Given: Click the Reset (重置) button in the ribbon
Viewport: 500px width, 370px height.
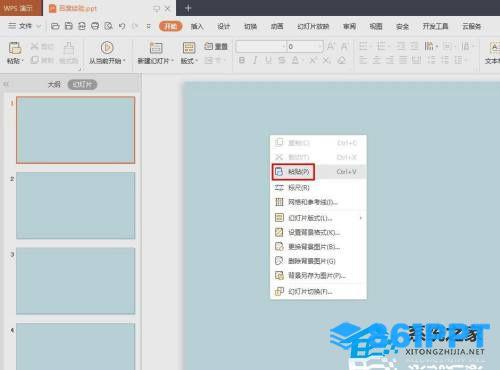Looking at the screenshot, I should click(216, 46).
